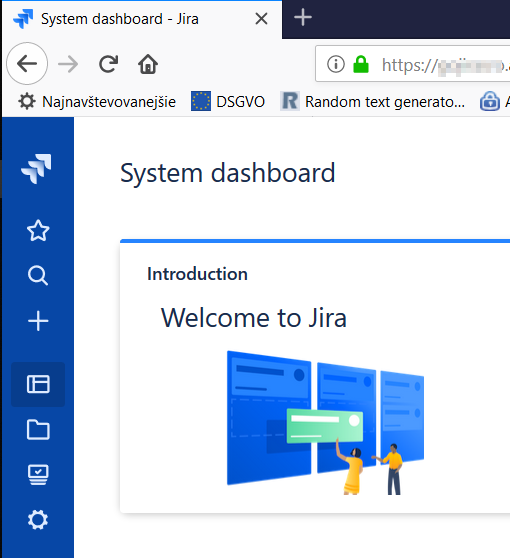The height and width of the screenshot is (558, 510).
Task: Open the Projects folder icon
Action: pos(38,430)
